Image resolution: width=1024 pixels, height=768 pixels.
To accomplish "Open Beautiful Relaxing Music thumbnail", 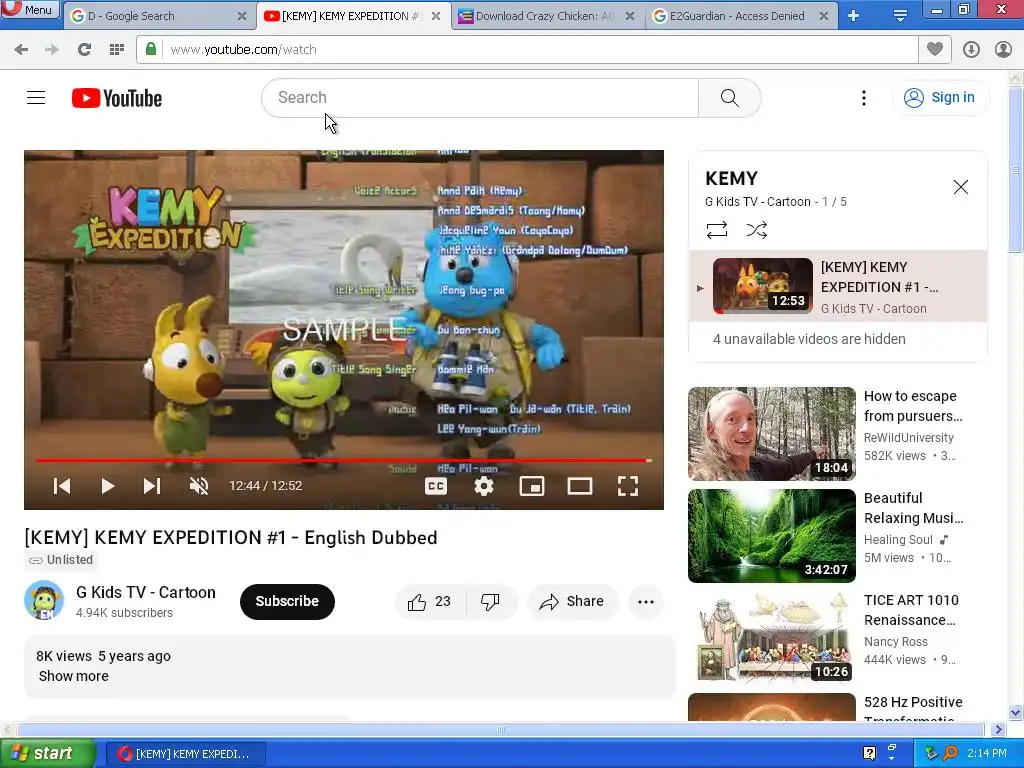I will tap(771, 536).
